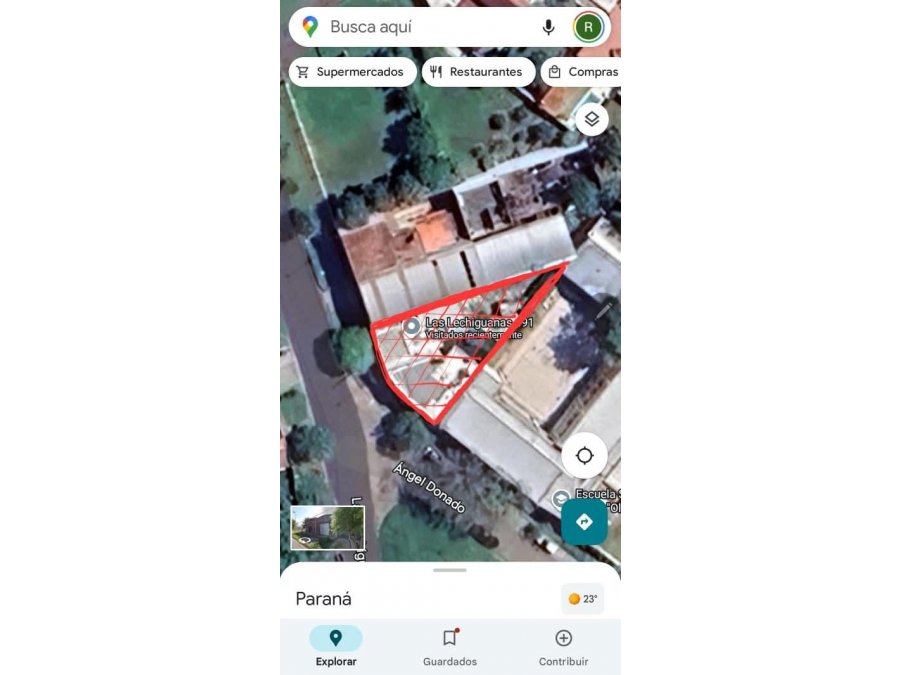Screen dimensions: 900x675
Task: Tap the microphone voice search icon
Action: pos(548,27)
